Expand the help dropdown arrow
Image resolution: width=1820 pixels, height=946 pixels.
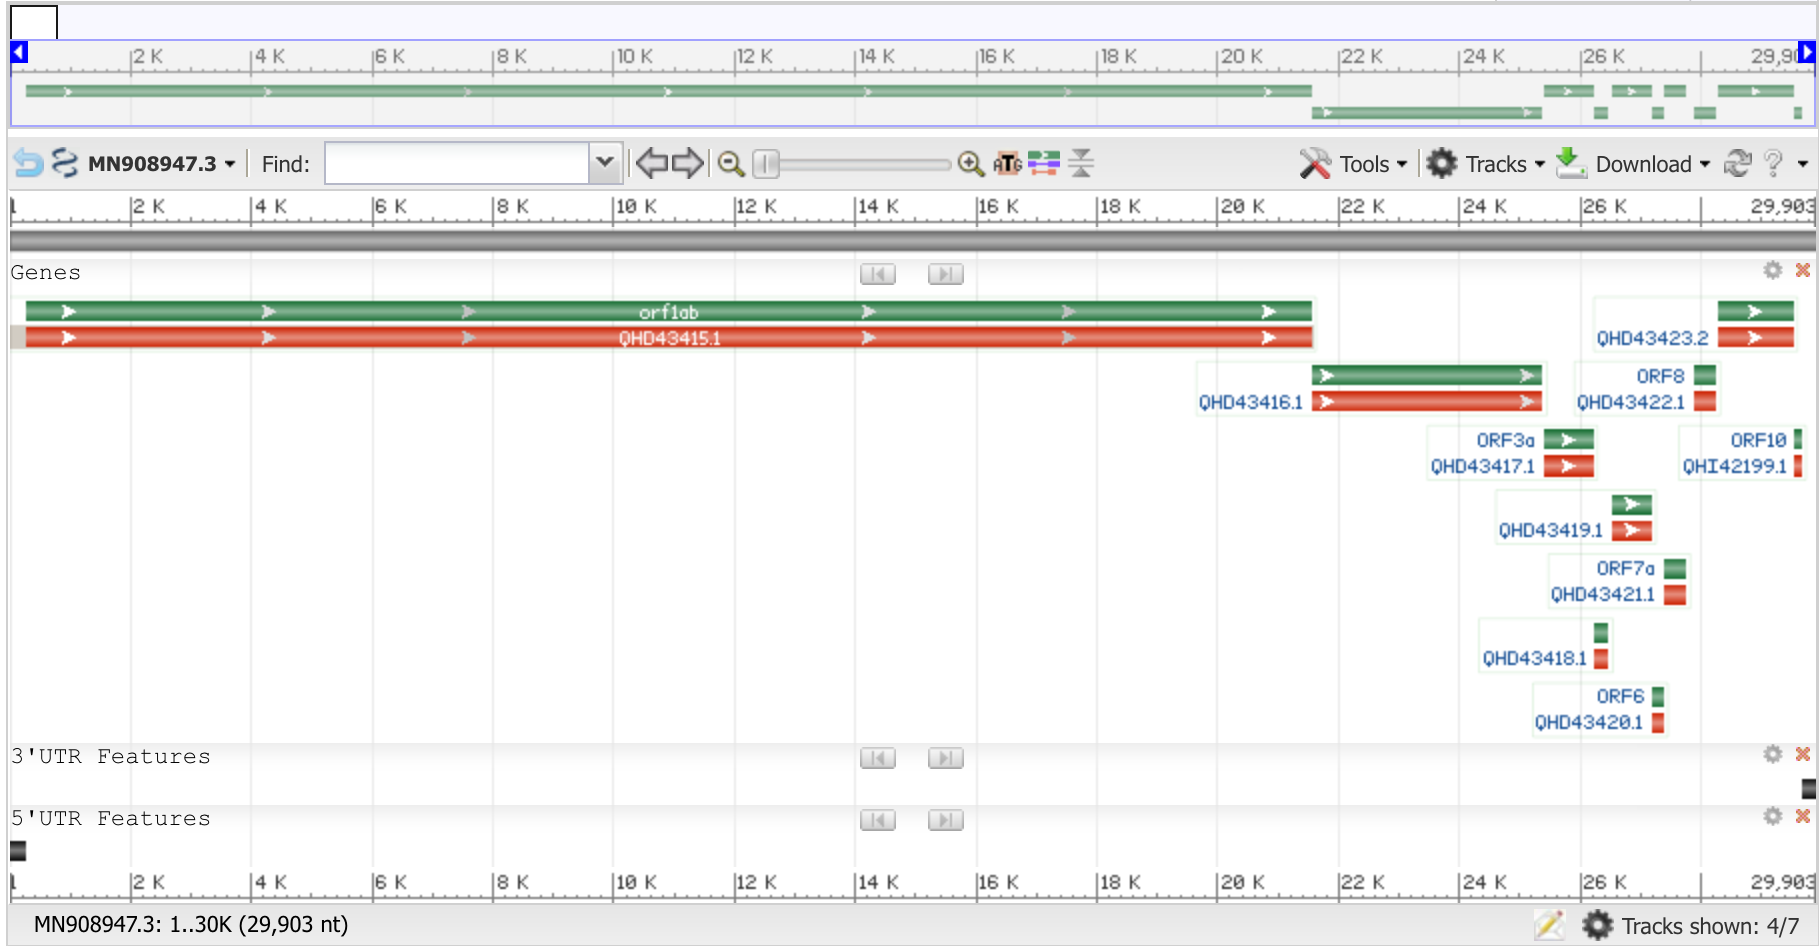(1802, 164)
